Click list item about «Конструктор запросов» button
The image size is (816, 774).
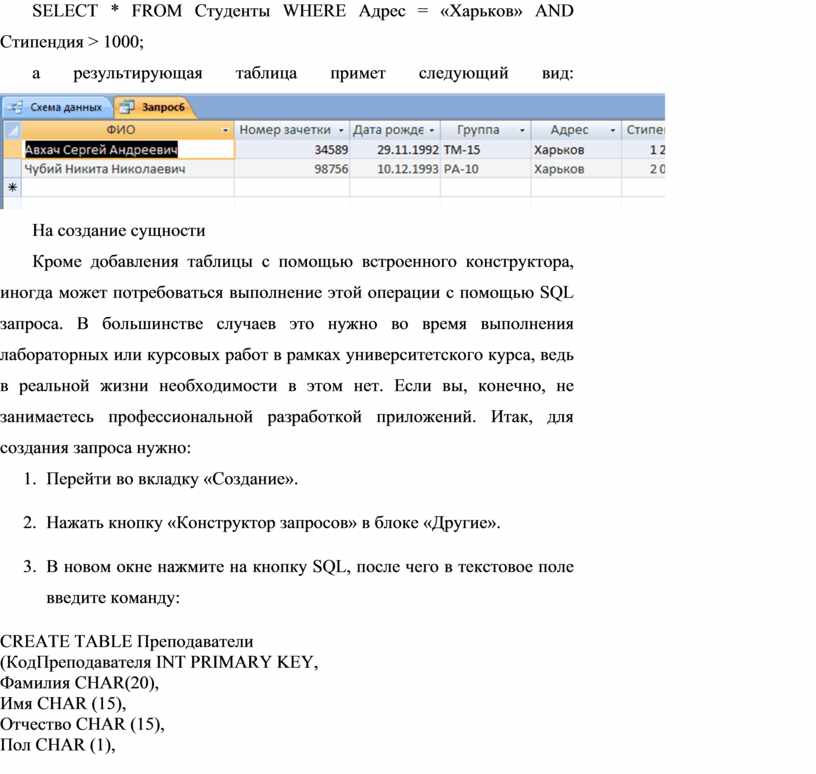(273, 522)
